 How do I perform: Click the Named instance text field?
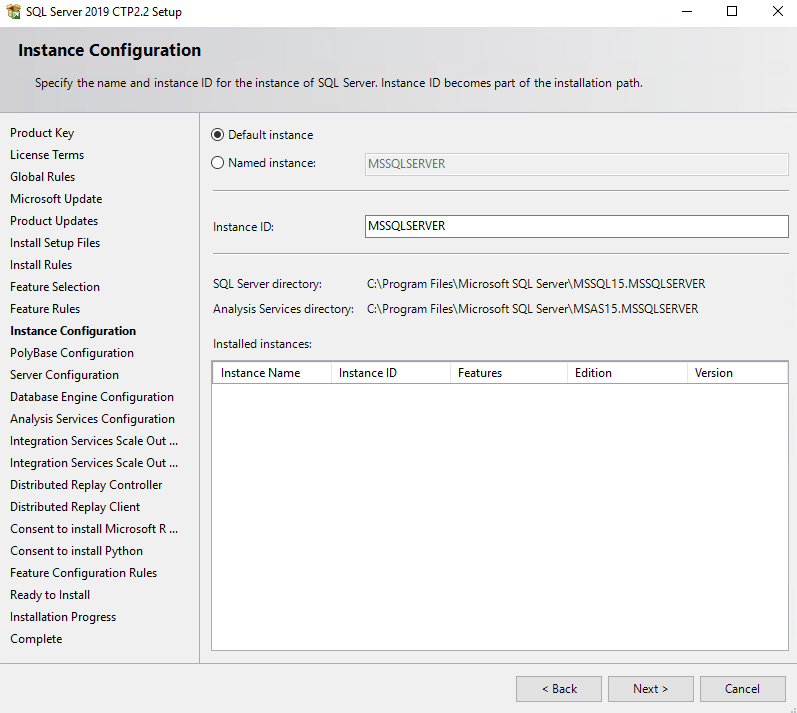tap(576, 164)
